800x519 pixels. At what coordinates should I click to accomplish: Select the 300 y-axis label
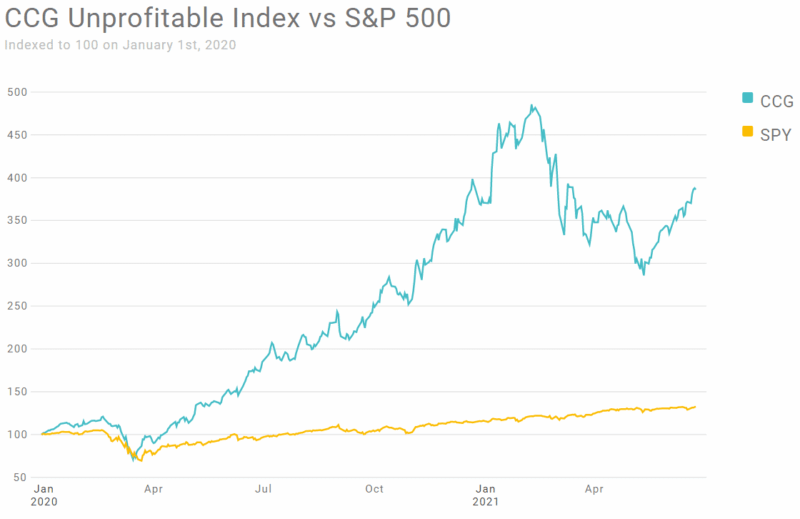coord(17,263)
